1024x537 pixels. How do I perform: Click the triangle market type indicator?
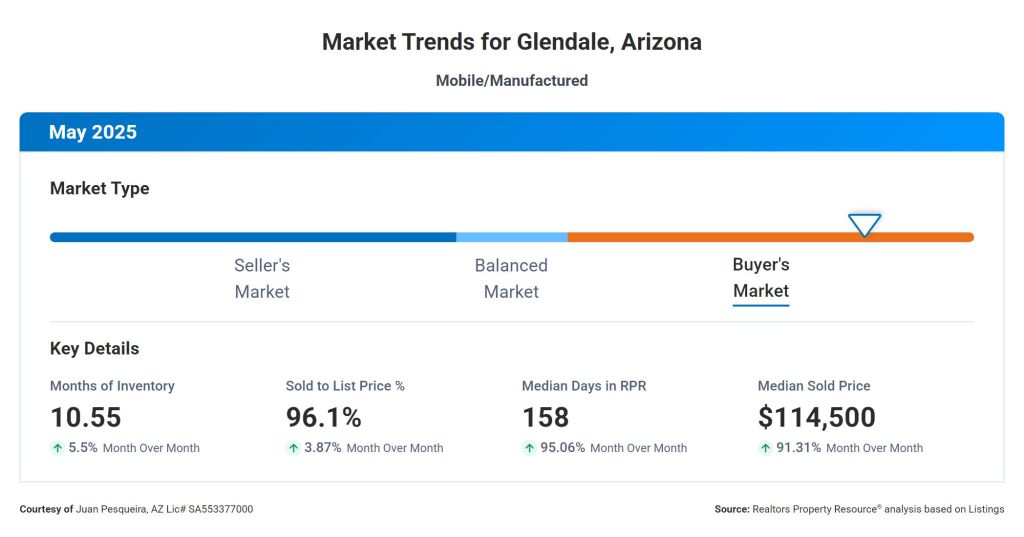click(x=864, y=224)
